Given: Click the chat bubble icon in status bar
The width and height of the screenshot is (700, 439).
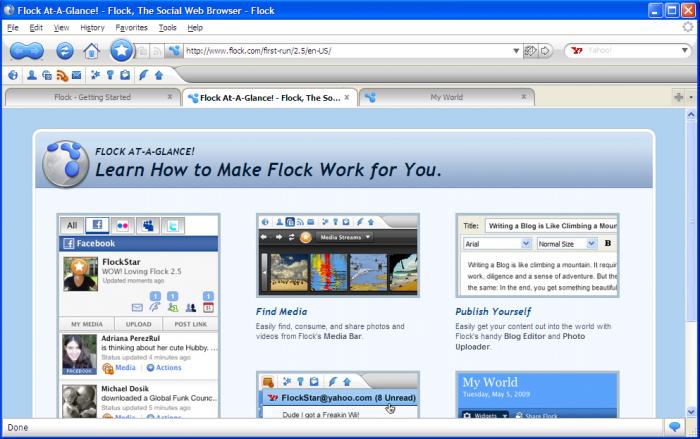Looking at the screenshot, I should [674, 427].
